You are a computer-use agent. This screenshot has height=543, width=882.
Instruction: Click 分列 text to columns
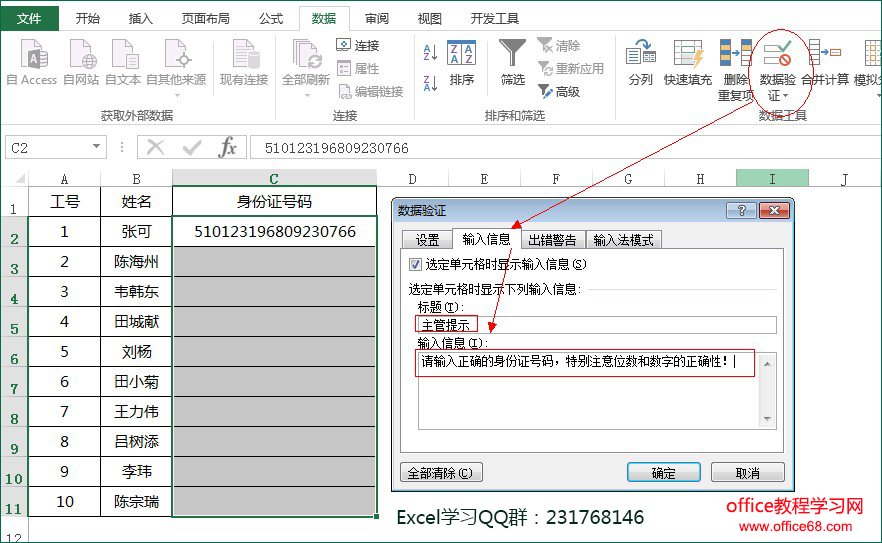pyautogui.click(x=641, y=62)
